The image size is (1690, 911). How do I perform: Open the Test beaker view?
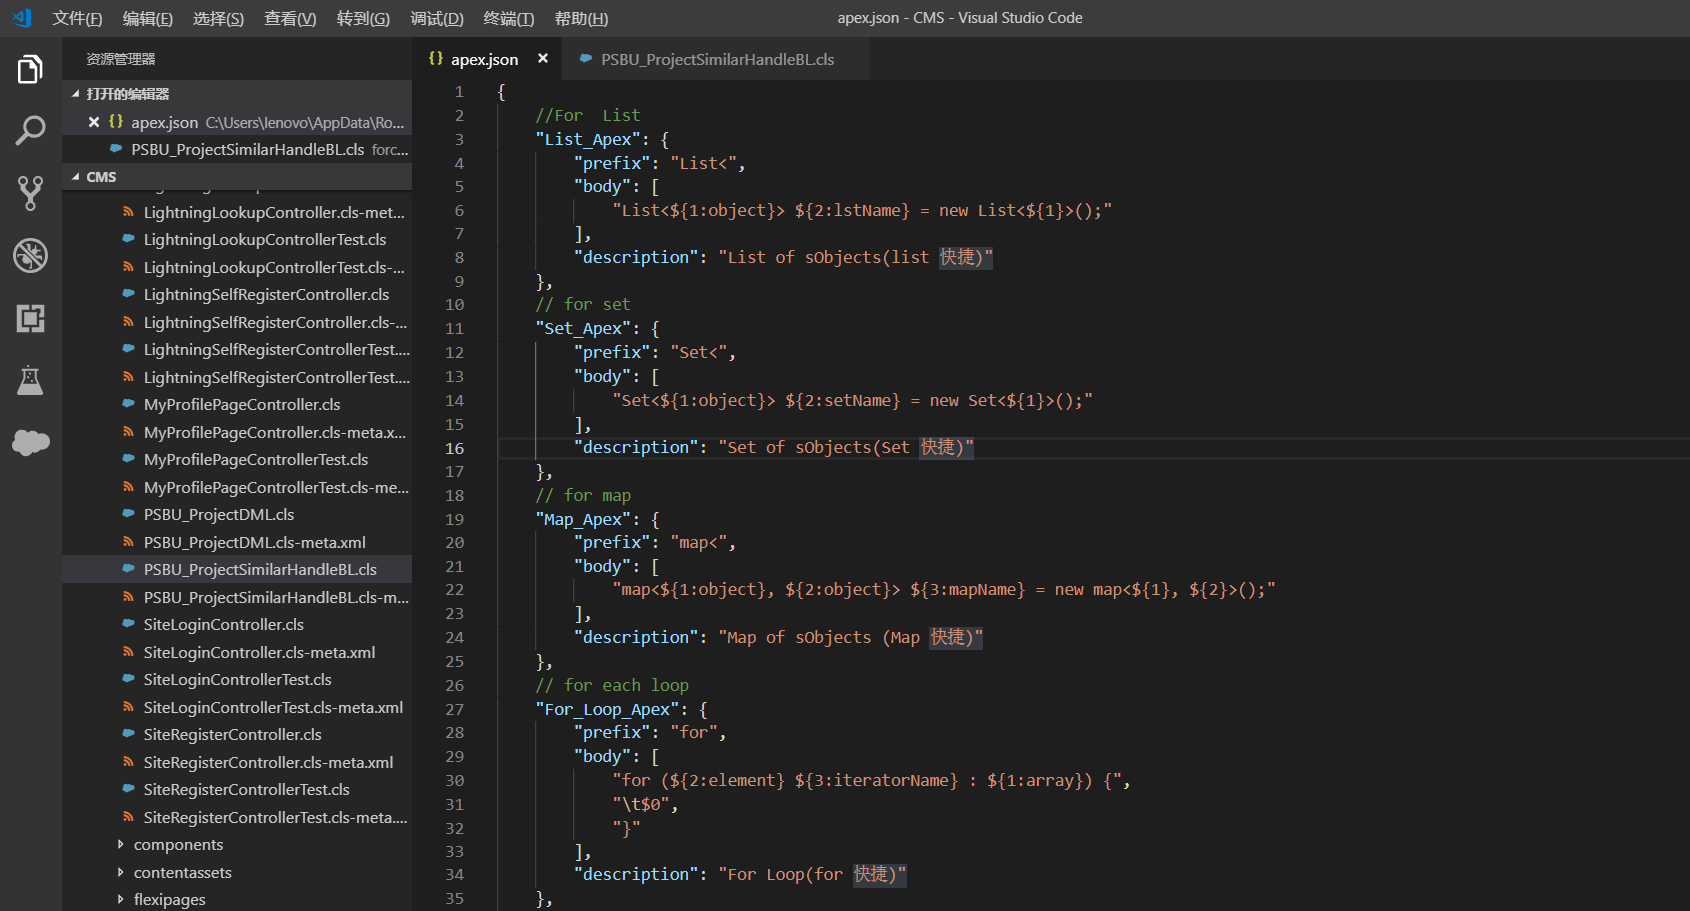[30, 380]
